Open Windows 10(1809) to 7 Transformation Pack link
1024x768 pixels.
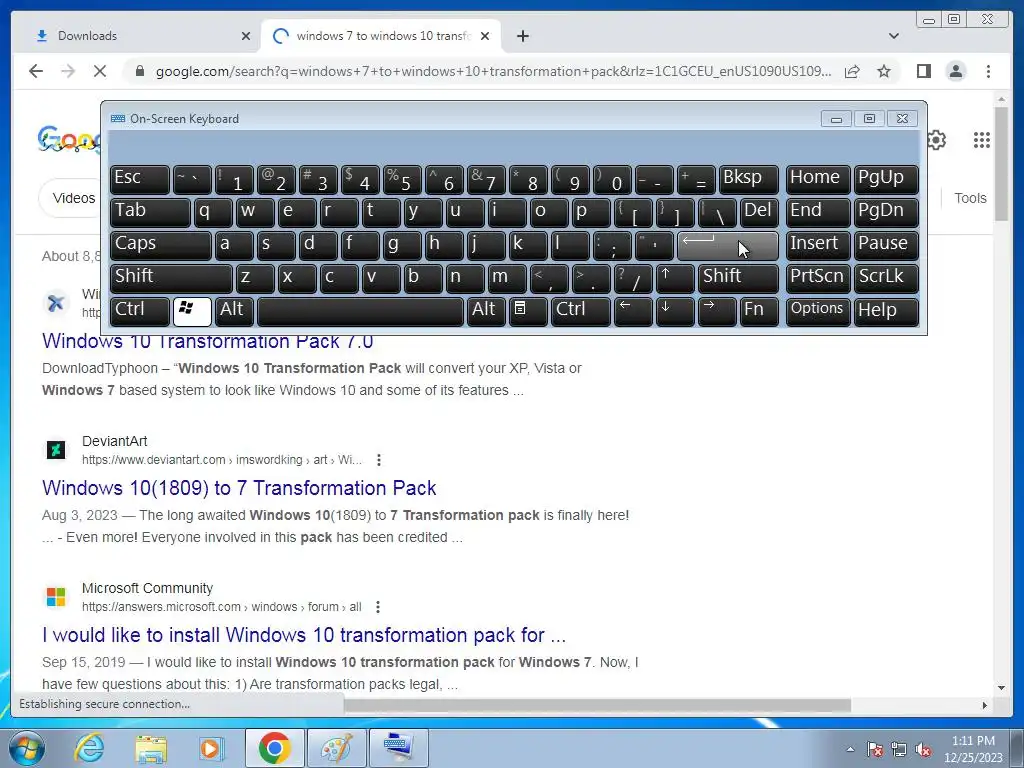coord(239,488)
